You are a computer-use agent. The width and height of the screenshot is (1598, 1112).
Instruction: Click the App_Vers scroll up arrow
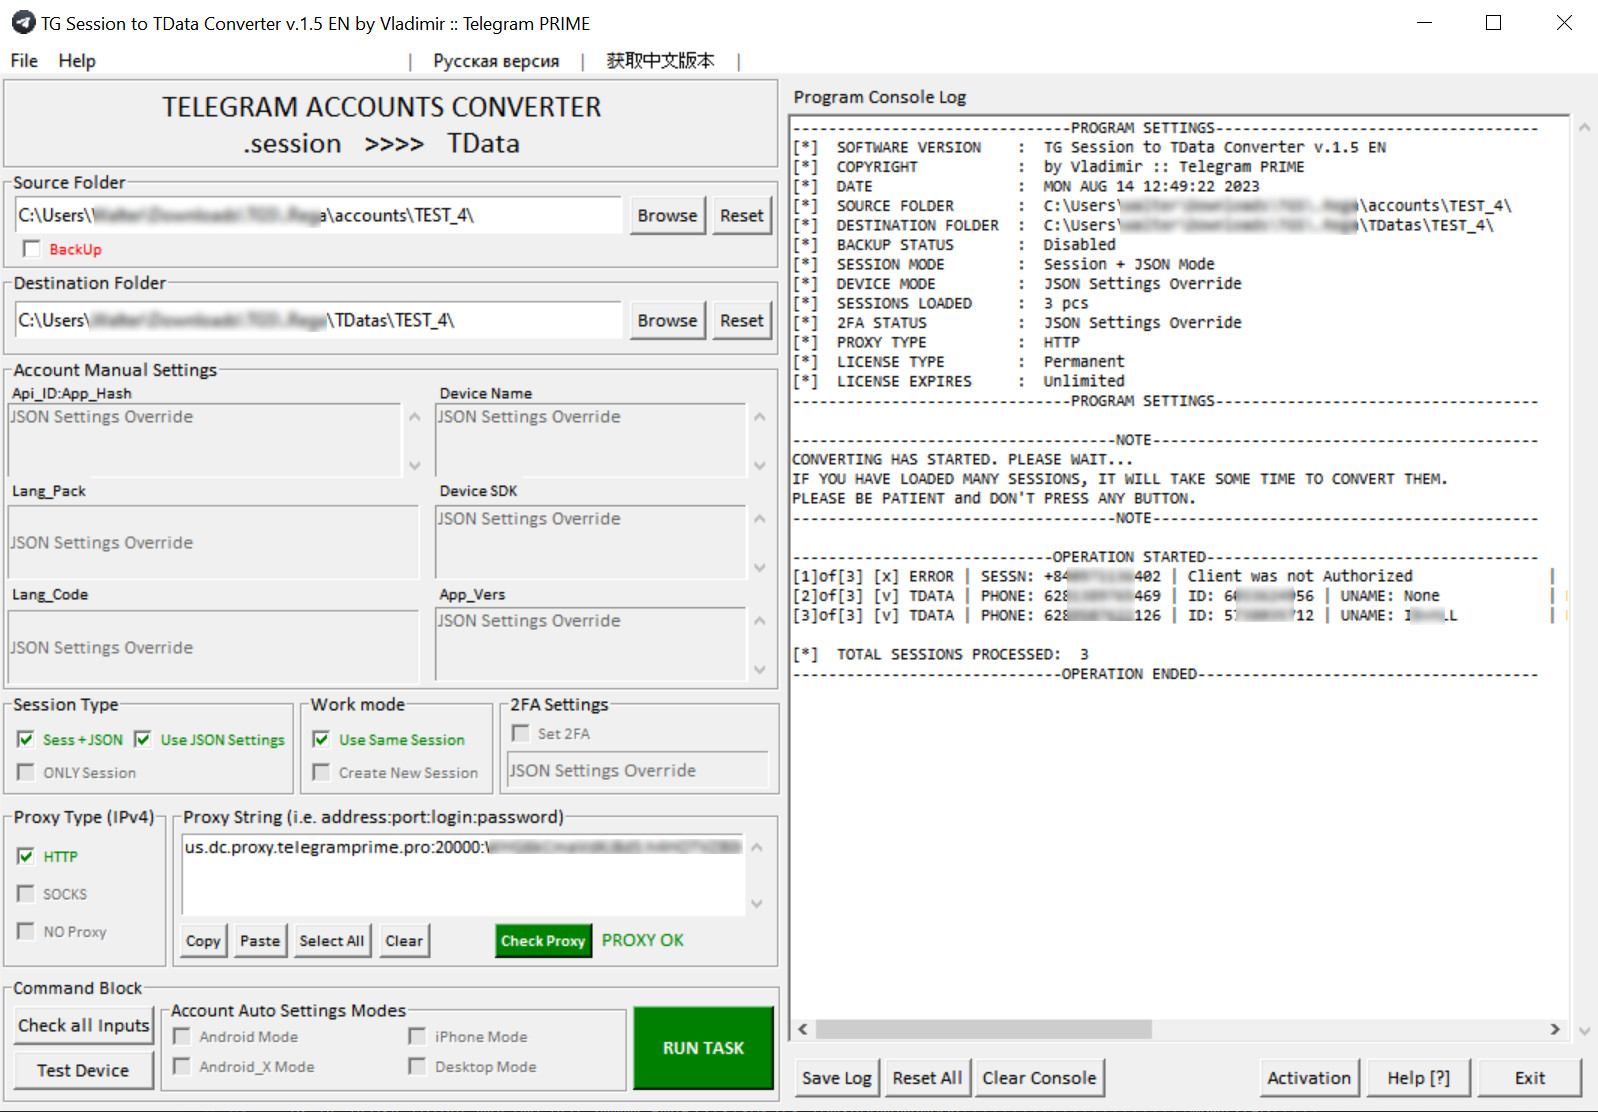tap(759, 620)
